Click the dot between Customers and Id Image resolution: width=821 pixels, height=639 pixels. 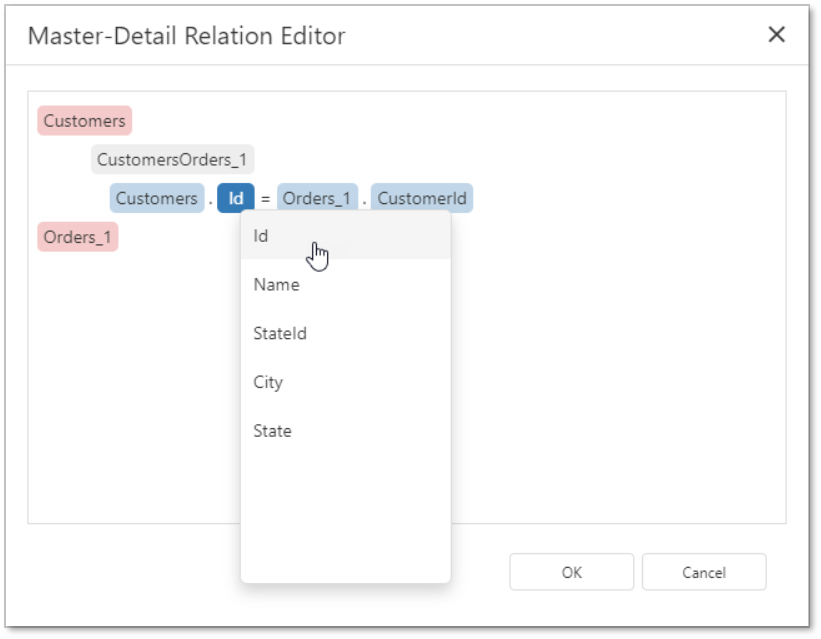(x=210, y=199)
